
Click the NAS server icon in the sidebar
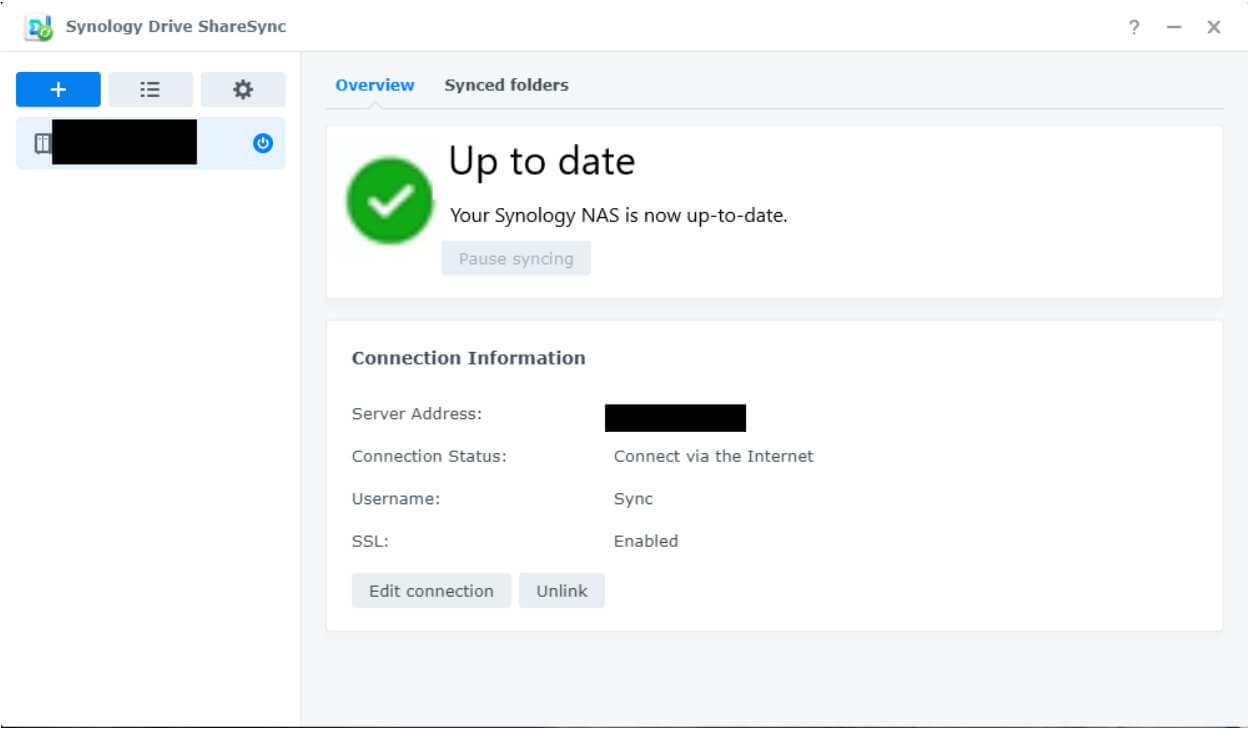click(x=41, y=142)
